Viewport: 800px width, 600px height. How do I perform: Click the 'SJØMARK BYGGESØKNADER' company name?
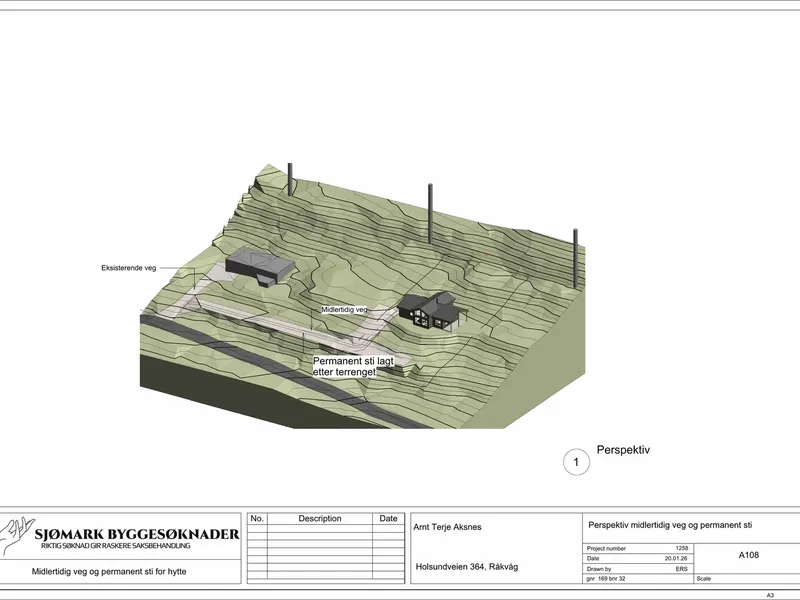pyautogui.click(x=137, y=534)
